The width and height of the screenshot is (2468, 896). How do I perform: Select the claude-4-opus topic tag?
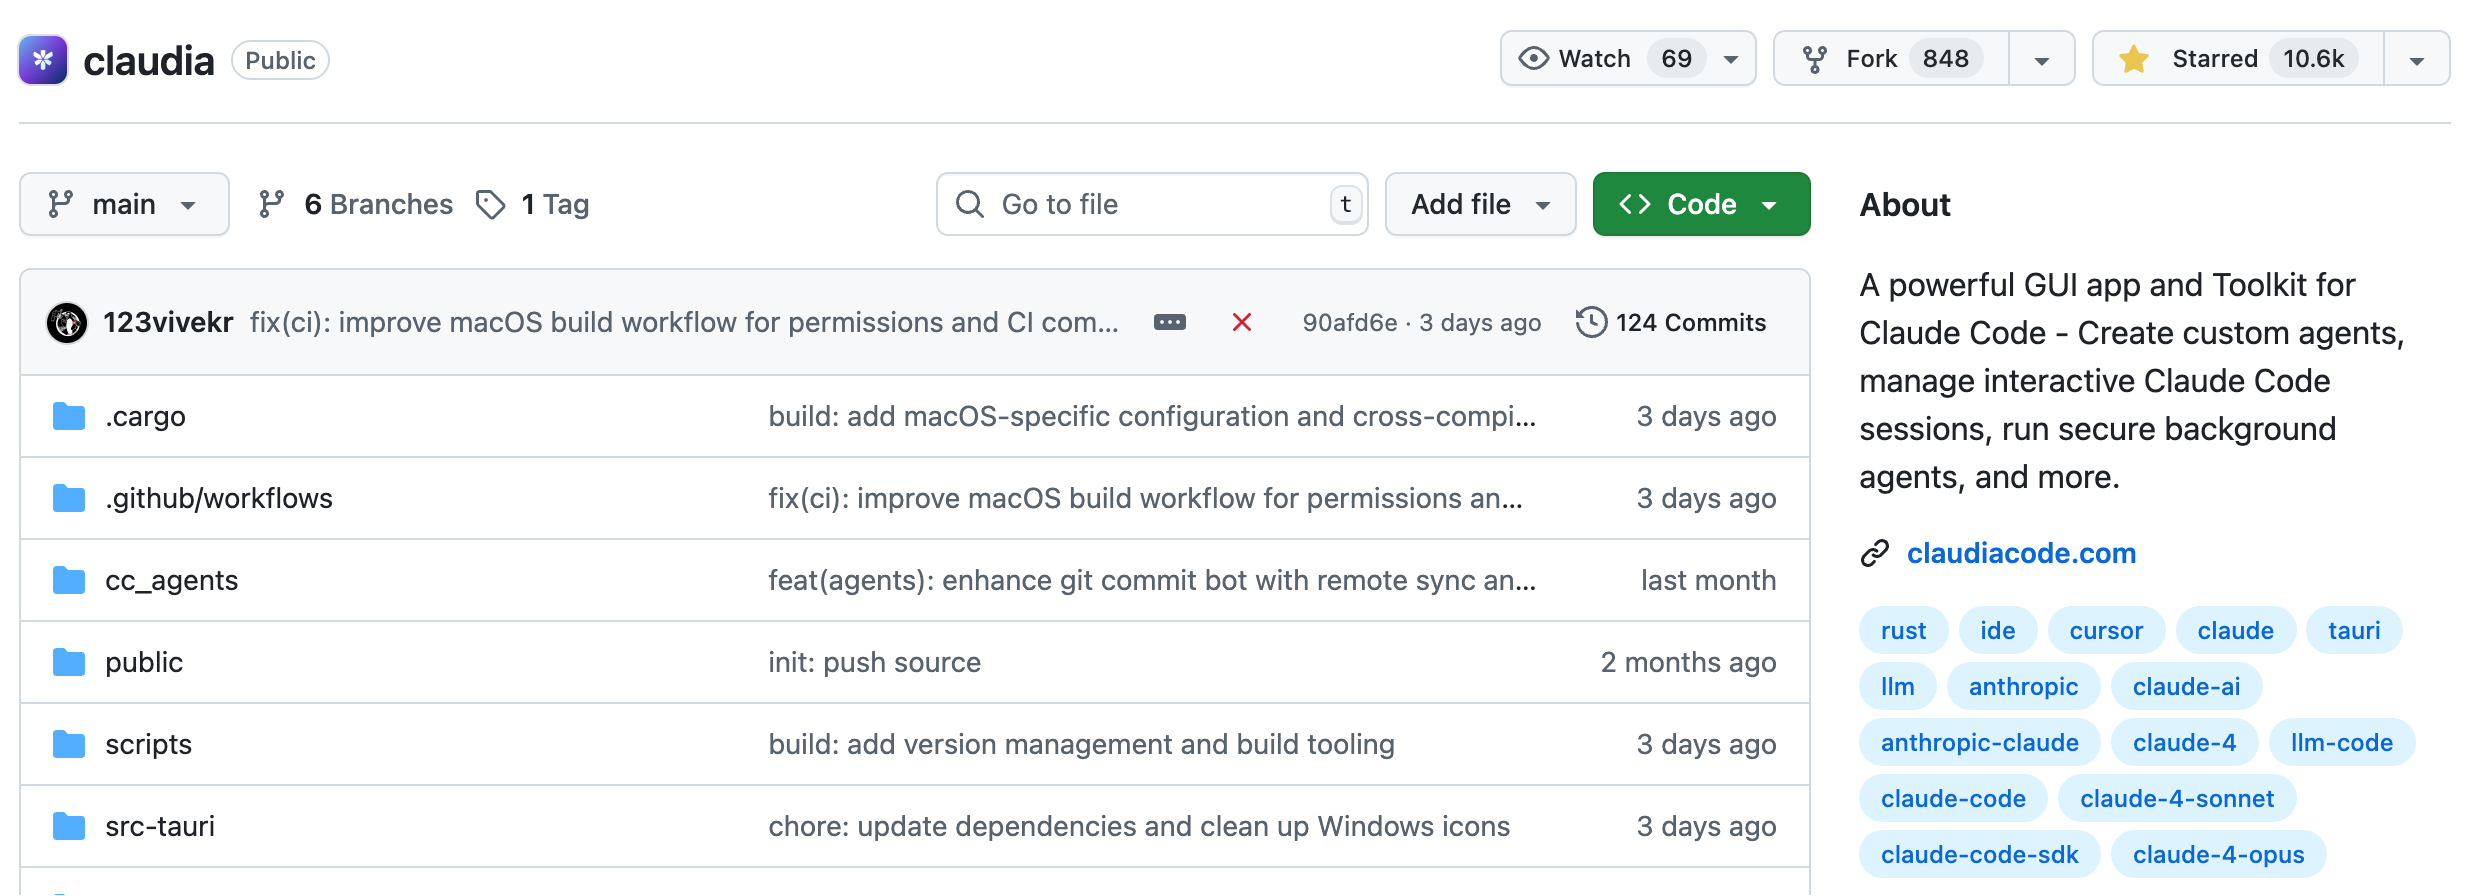(x=2218, y=854)
